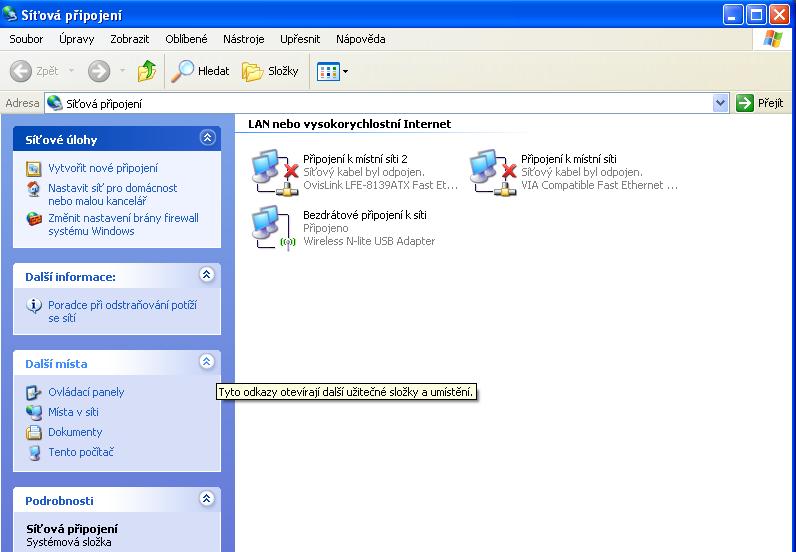Select Připojení k místní síti 2 icon

tap(275, 173)
